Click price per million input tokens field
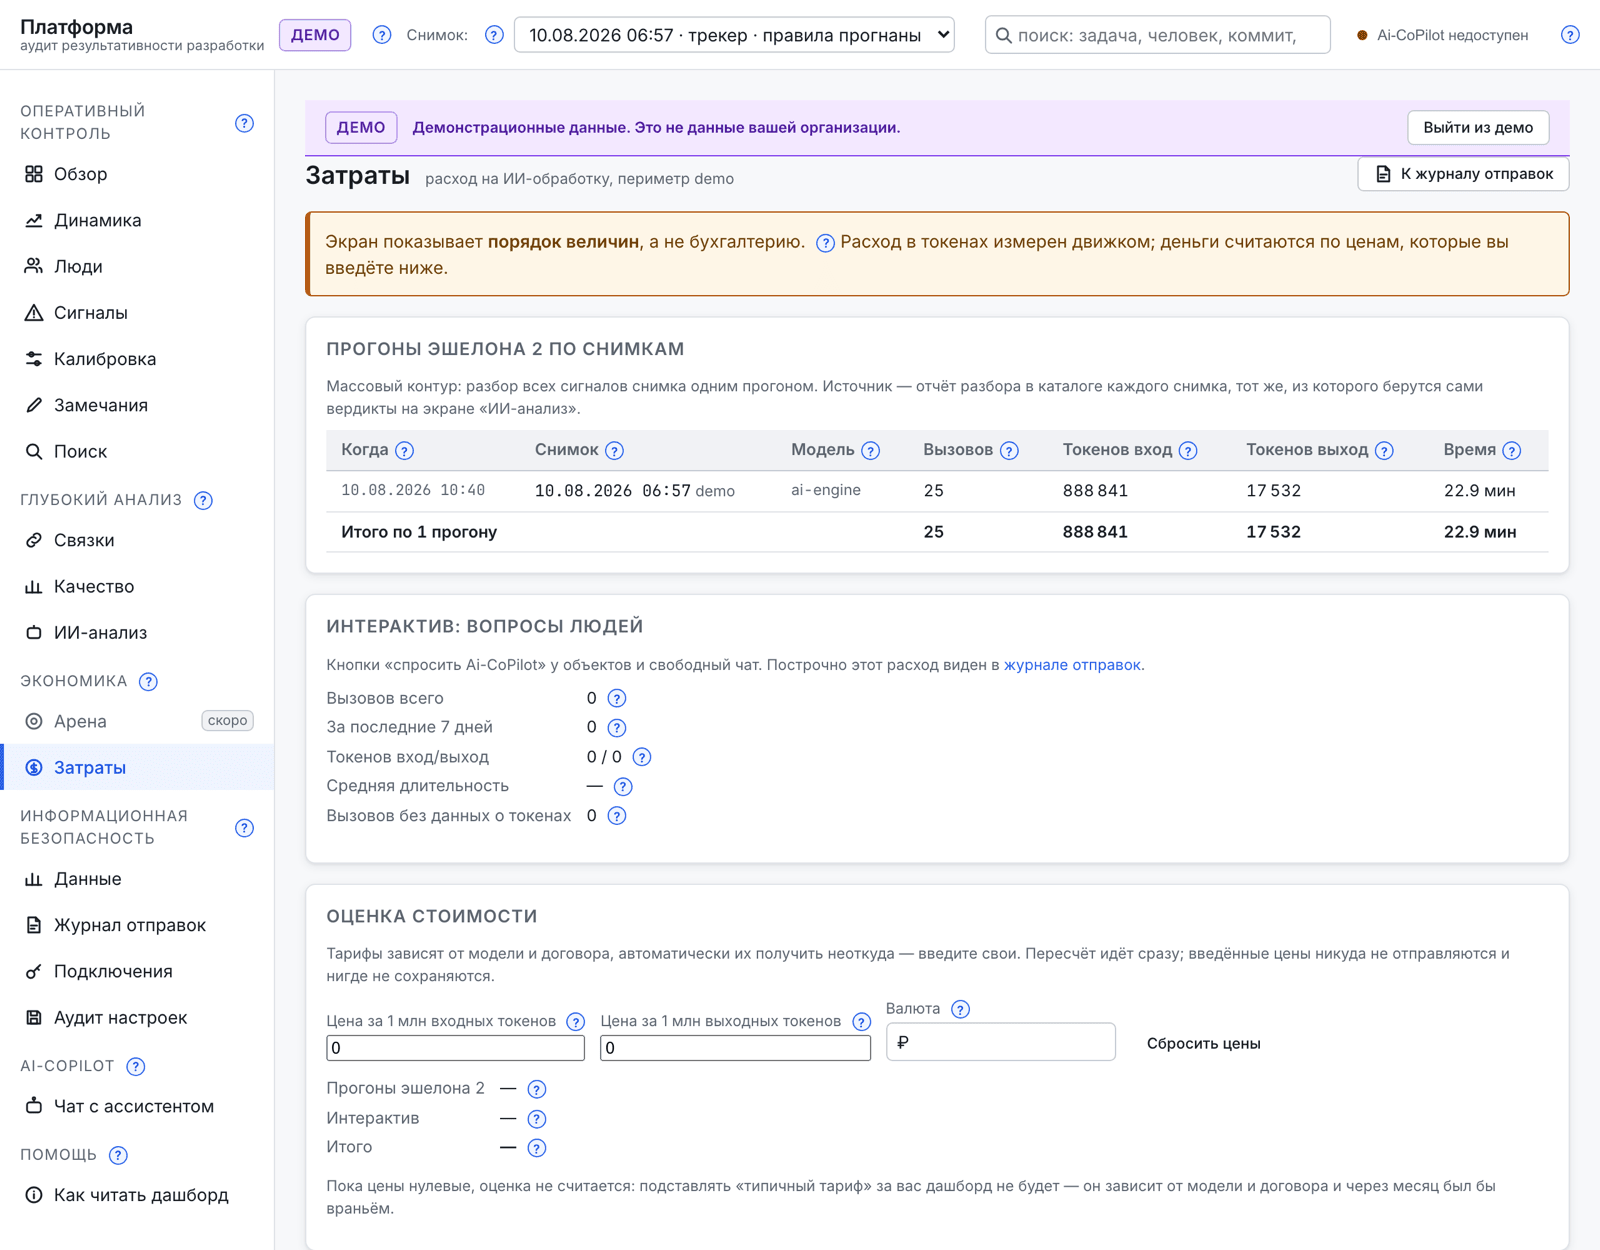 (x=455, y=1048)
